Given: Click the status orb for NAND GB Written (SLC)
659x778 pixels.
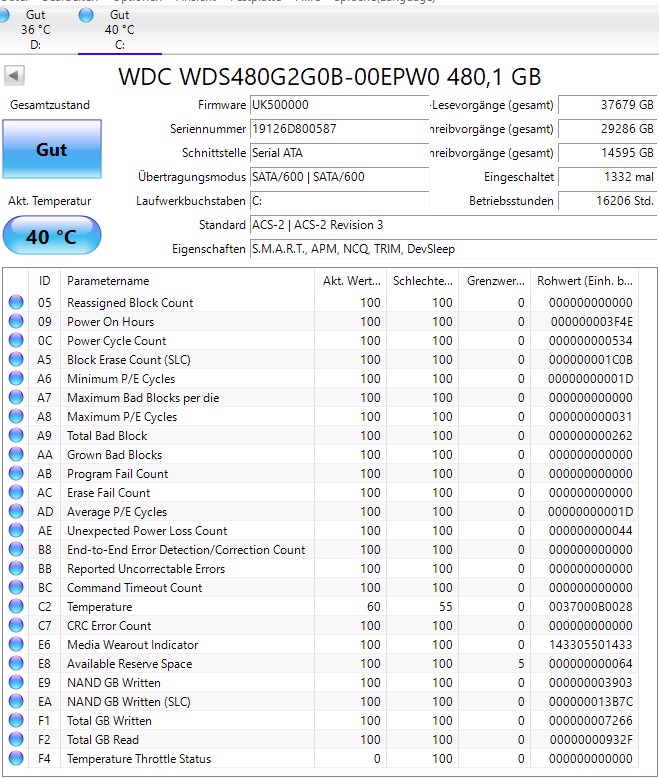Looking at the screenshot, I should point(16,702).
